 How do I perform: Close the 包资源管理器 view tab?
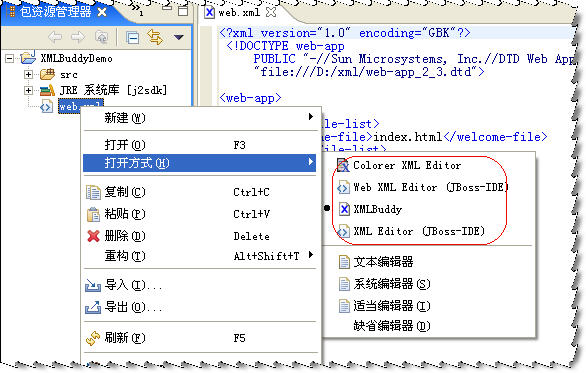pos(102,12)
